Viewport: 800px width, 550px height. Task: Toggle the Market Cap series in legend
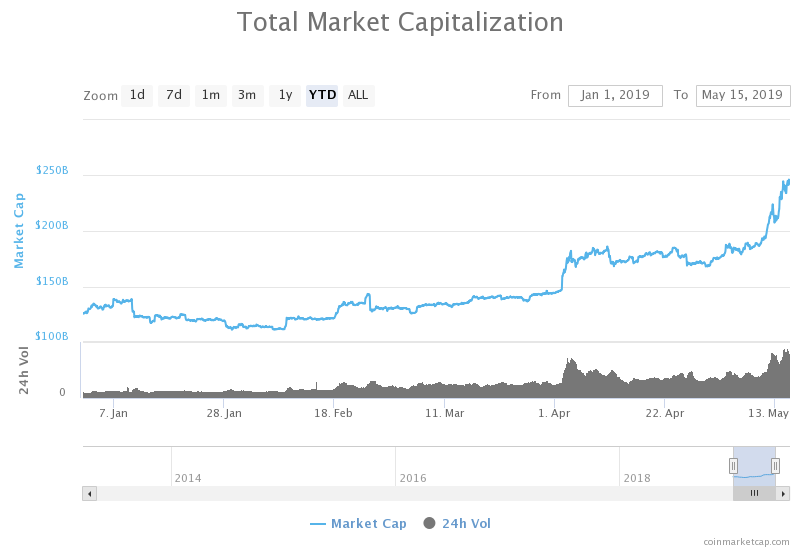click(358, 523)
